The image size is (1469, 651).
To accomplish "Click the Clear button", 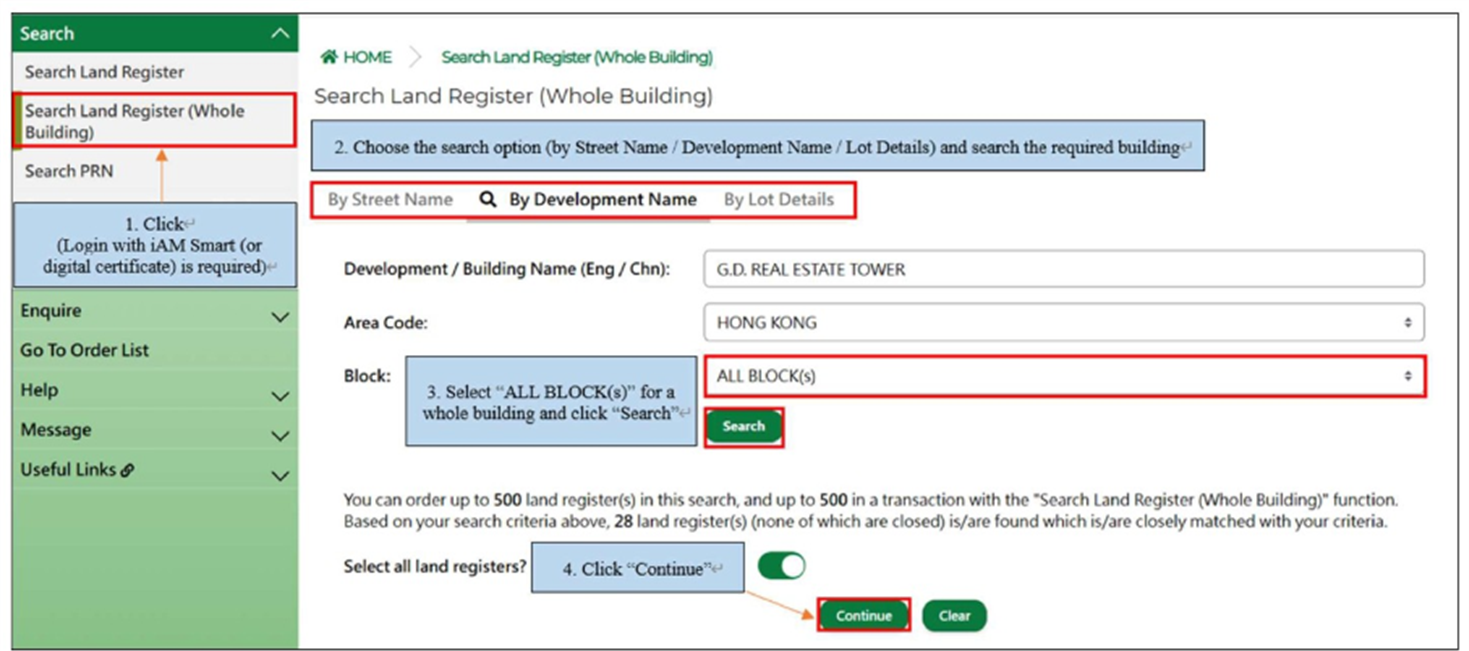I will [x=954, y=615].
